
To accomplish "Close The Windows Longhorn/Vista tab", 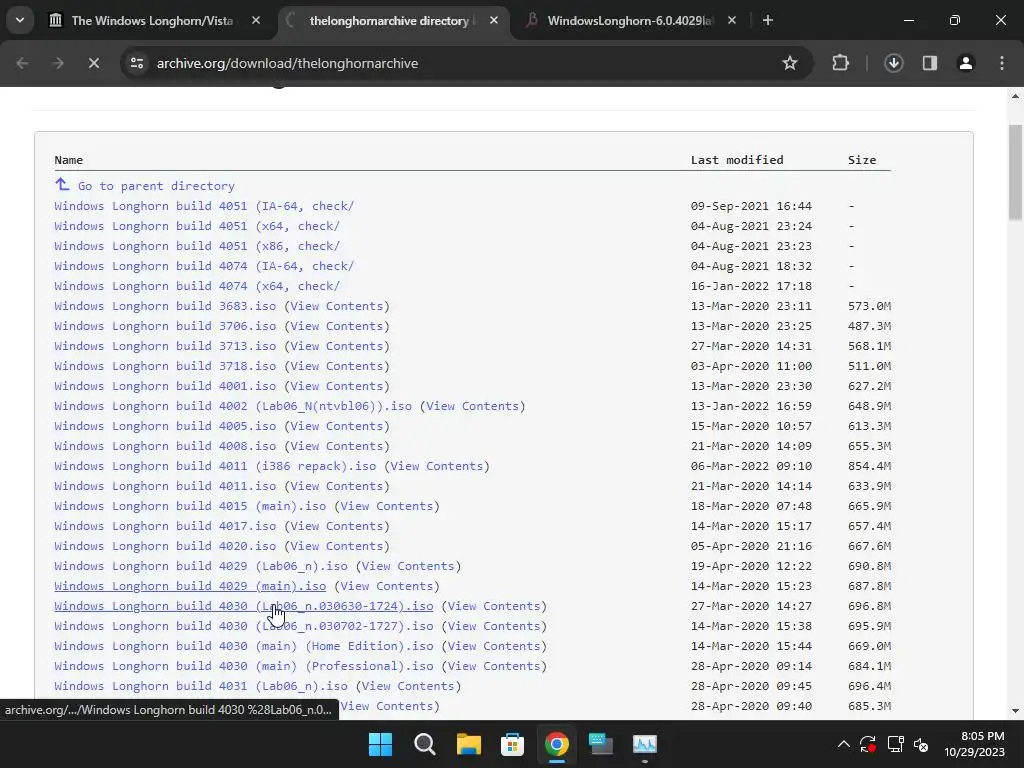I will pyautogui.click(x=256, y=21).
